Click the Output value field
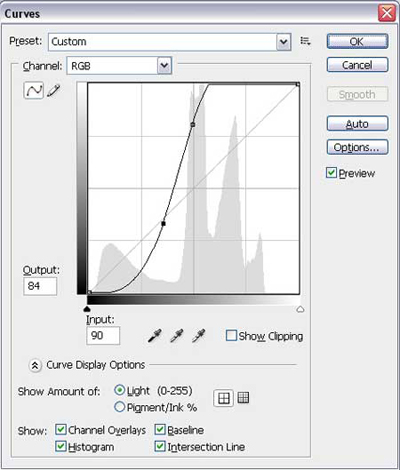The image size is (400, 470). (x=40, y=286)
